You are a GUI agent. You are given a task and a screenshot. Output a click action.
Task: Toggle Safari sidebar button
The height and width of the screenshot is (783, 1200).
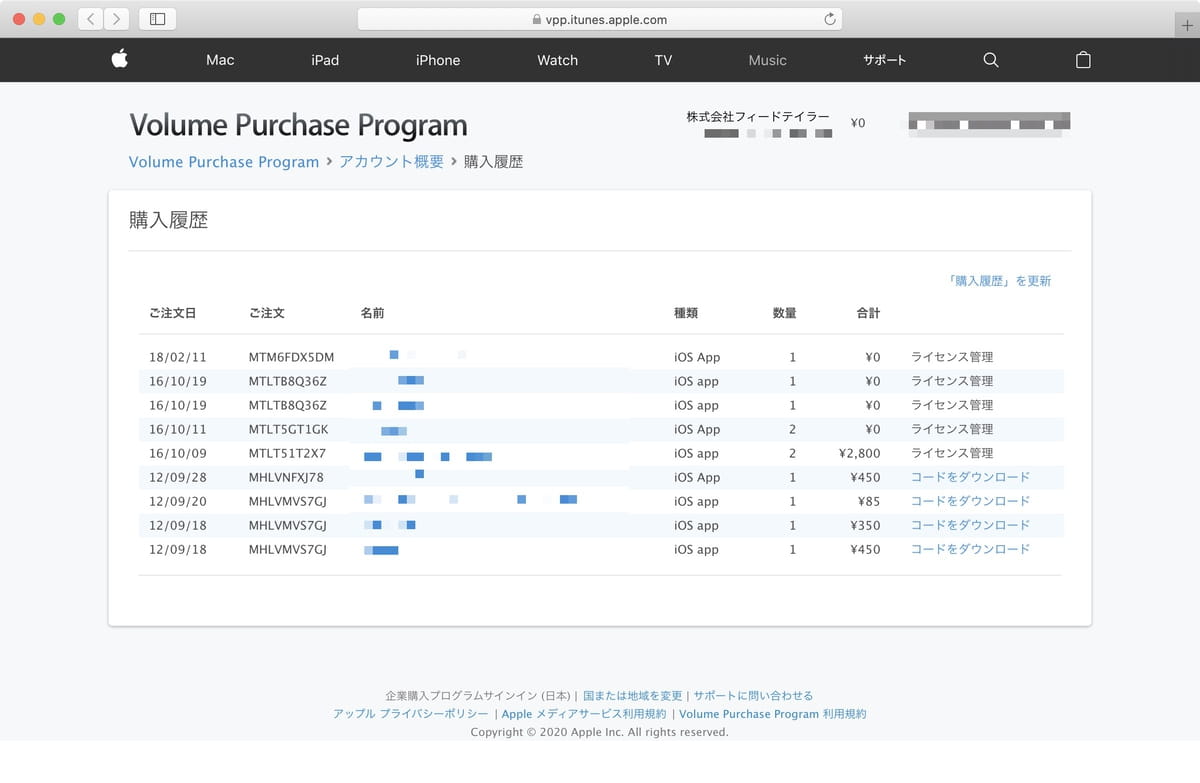157,19
